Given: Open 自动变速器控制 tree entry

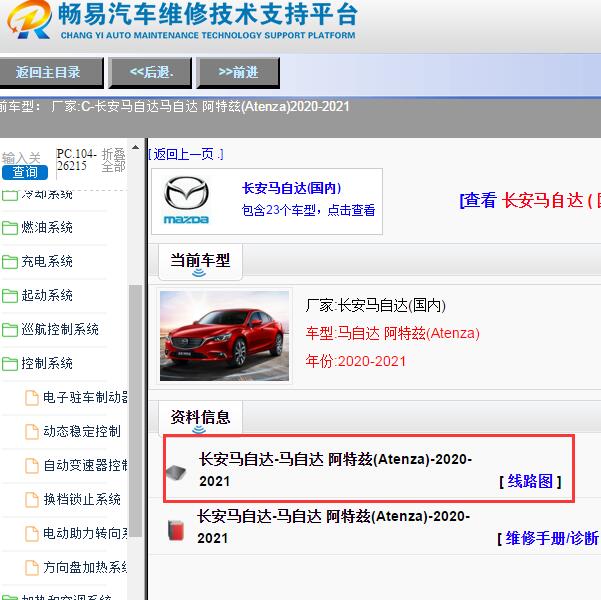Looking at the screenshot, I should tap(85, 465).
